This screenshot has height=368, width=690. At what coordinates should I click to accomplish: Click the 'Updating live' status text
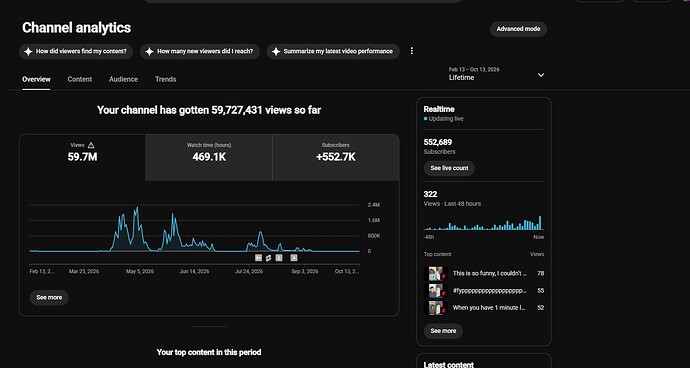click(446, 119)
